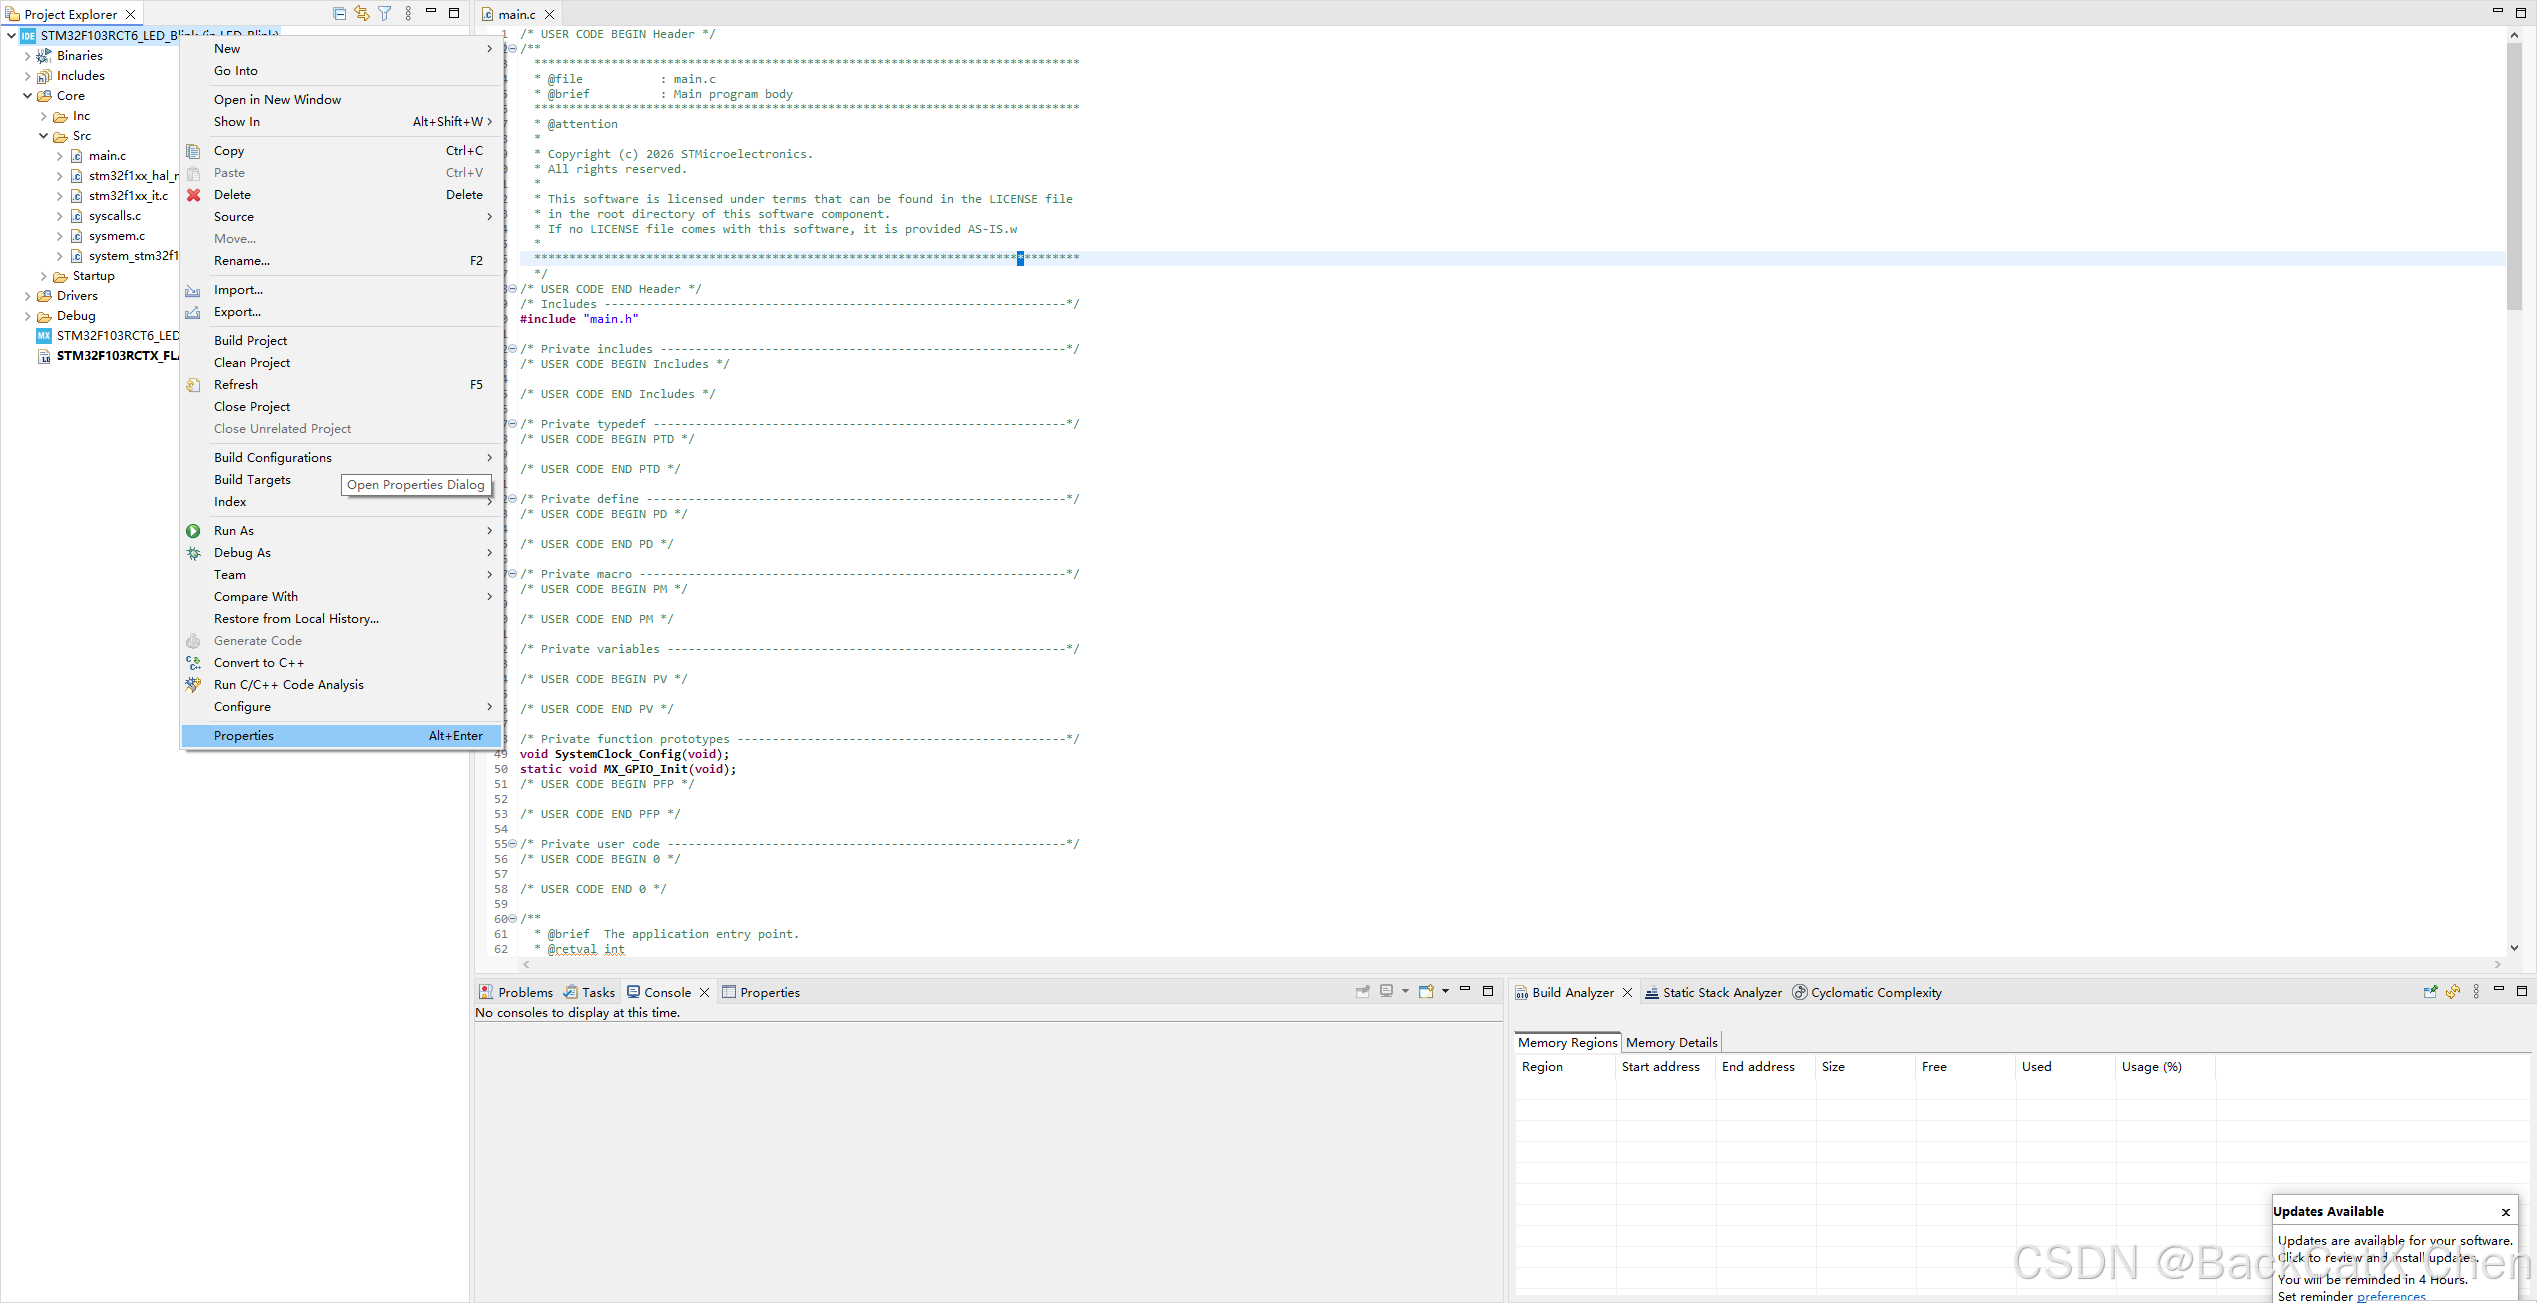The height and width of the screenshot is (1303, 2537).
Task: Expand the Drivers folder node
Action: (27, 296)
